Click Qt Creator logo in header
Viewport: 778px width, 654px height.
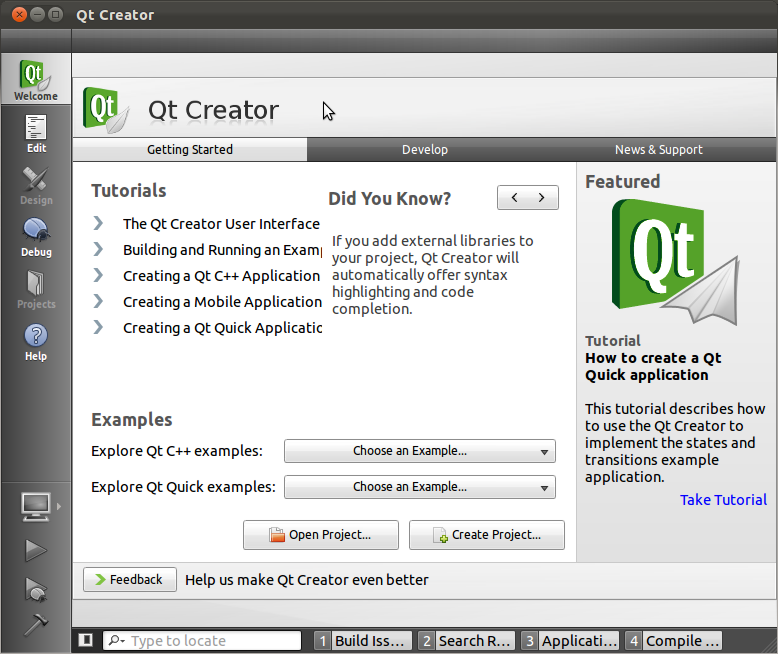(x=106, y=110)
